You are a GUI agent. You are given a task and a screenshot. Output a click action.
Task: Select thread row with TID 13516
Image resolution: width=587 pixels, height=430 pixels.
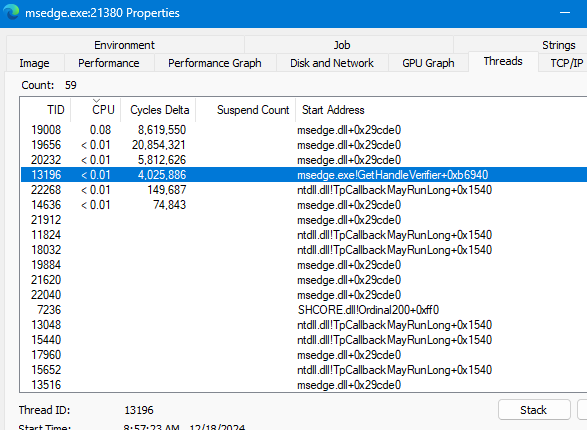click(x=304, y=384)
